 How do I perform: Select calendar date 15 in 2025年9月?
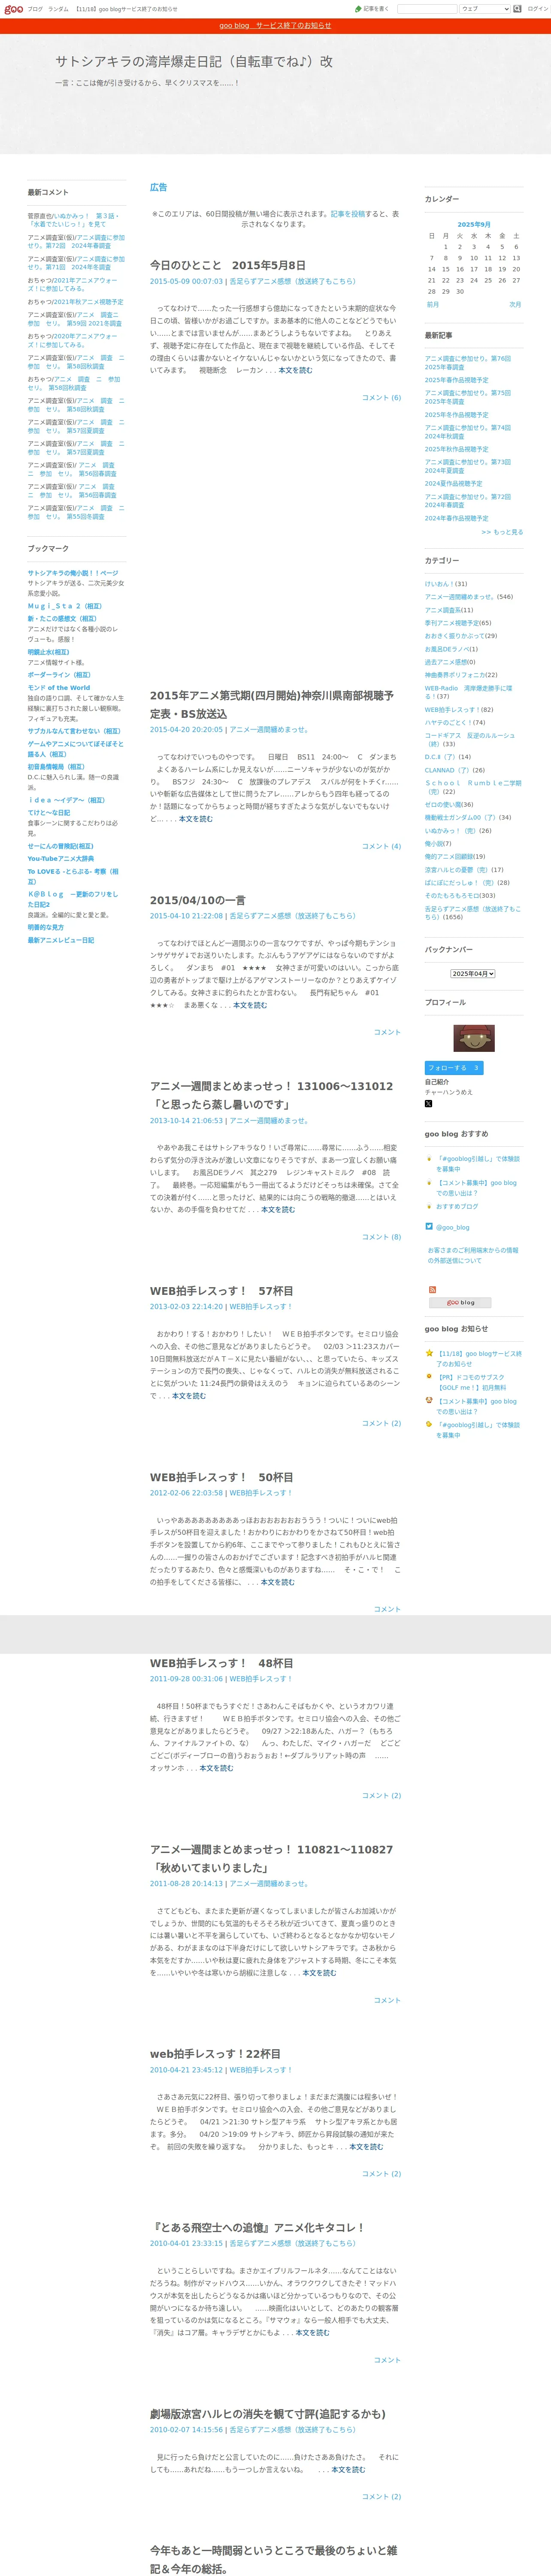446,269
